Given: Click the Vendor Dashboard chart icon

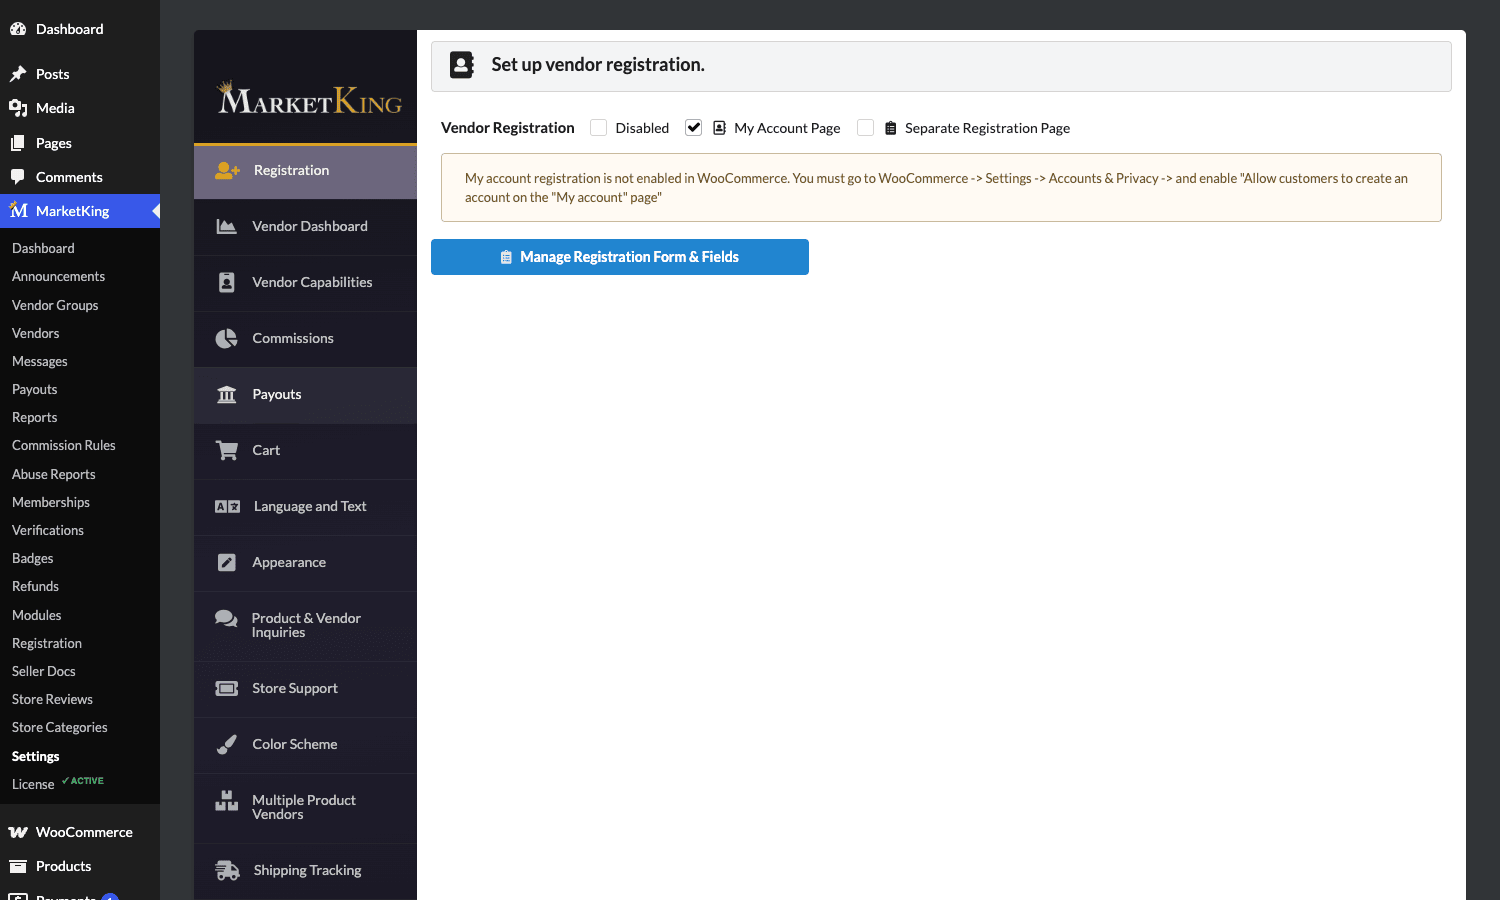Looking at the screenshot, I should coord(227,227).
